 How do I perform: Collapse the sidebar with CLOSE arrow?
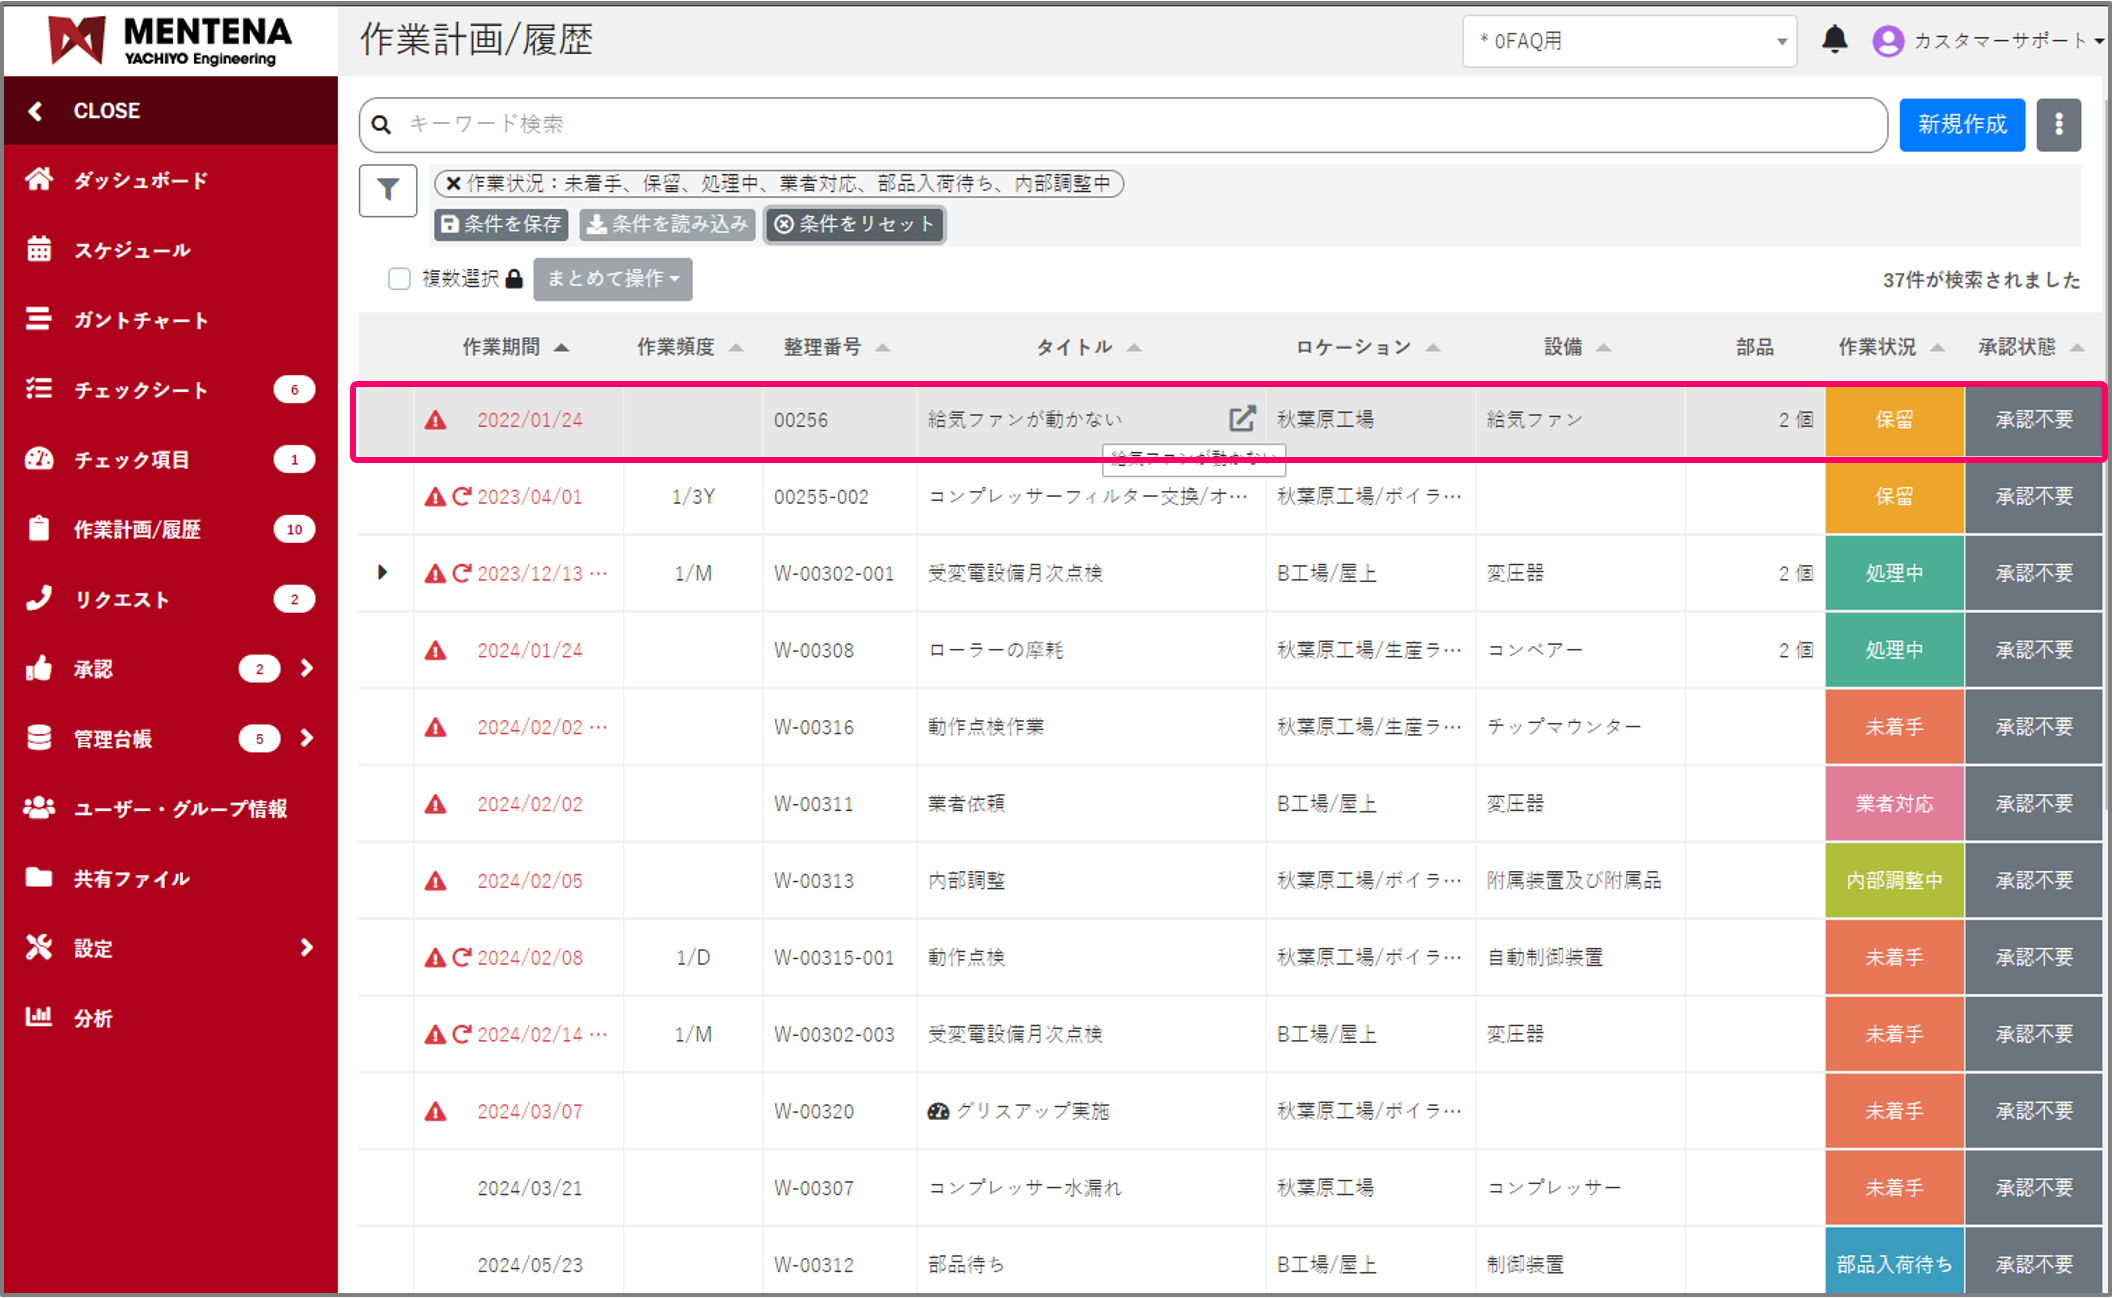coord(36,111)
